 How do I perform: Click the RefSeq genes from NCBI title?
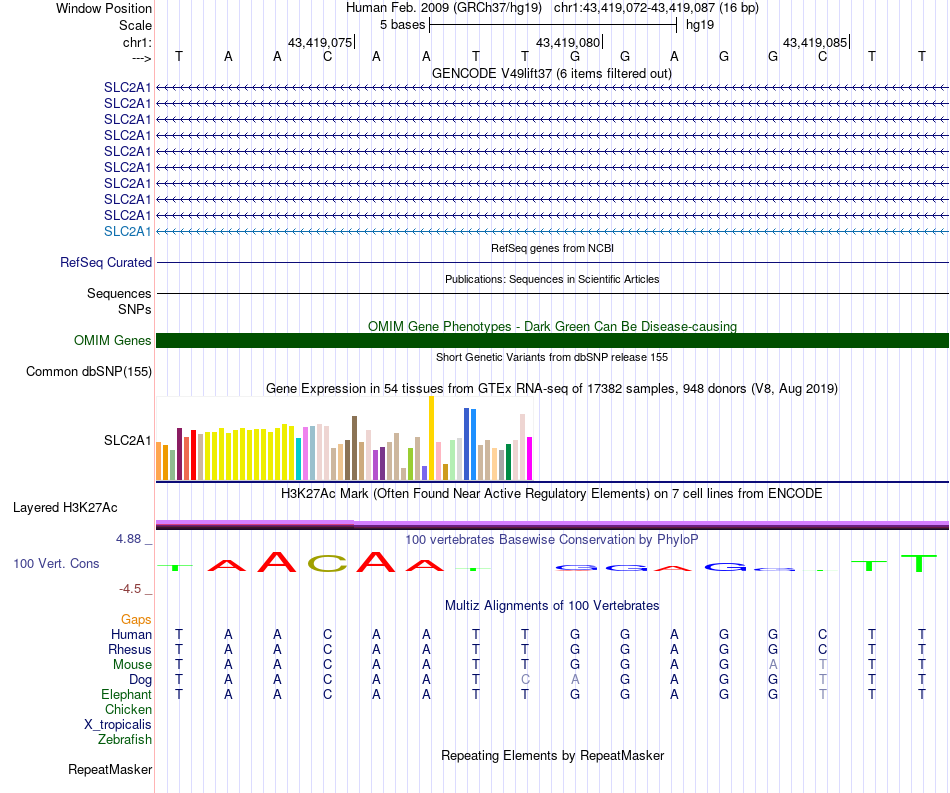click(552, 248)
